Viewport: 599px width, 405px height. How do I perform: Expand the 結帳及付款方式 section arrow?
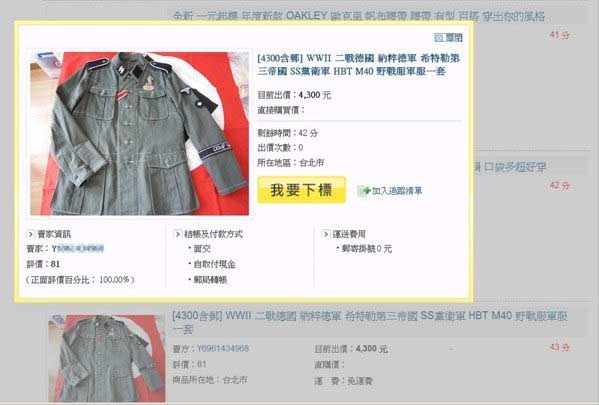(x=178, y=234)
